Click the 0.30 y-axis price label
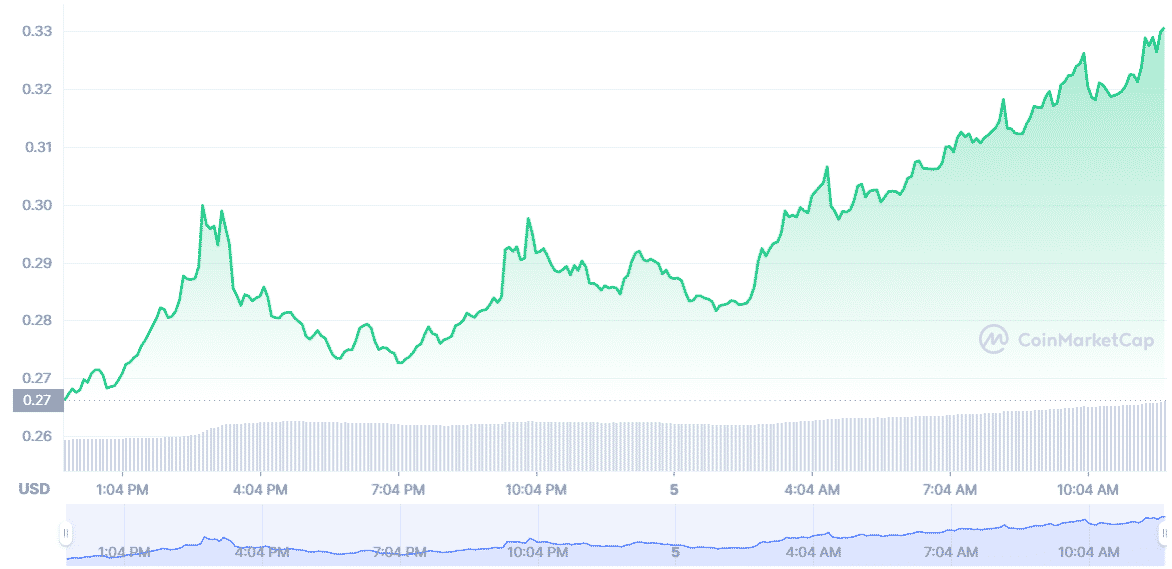 pos(37,206)
